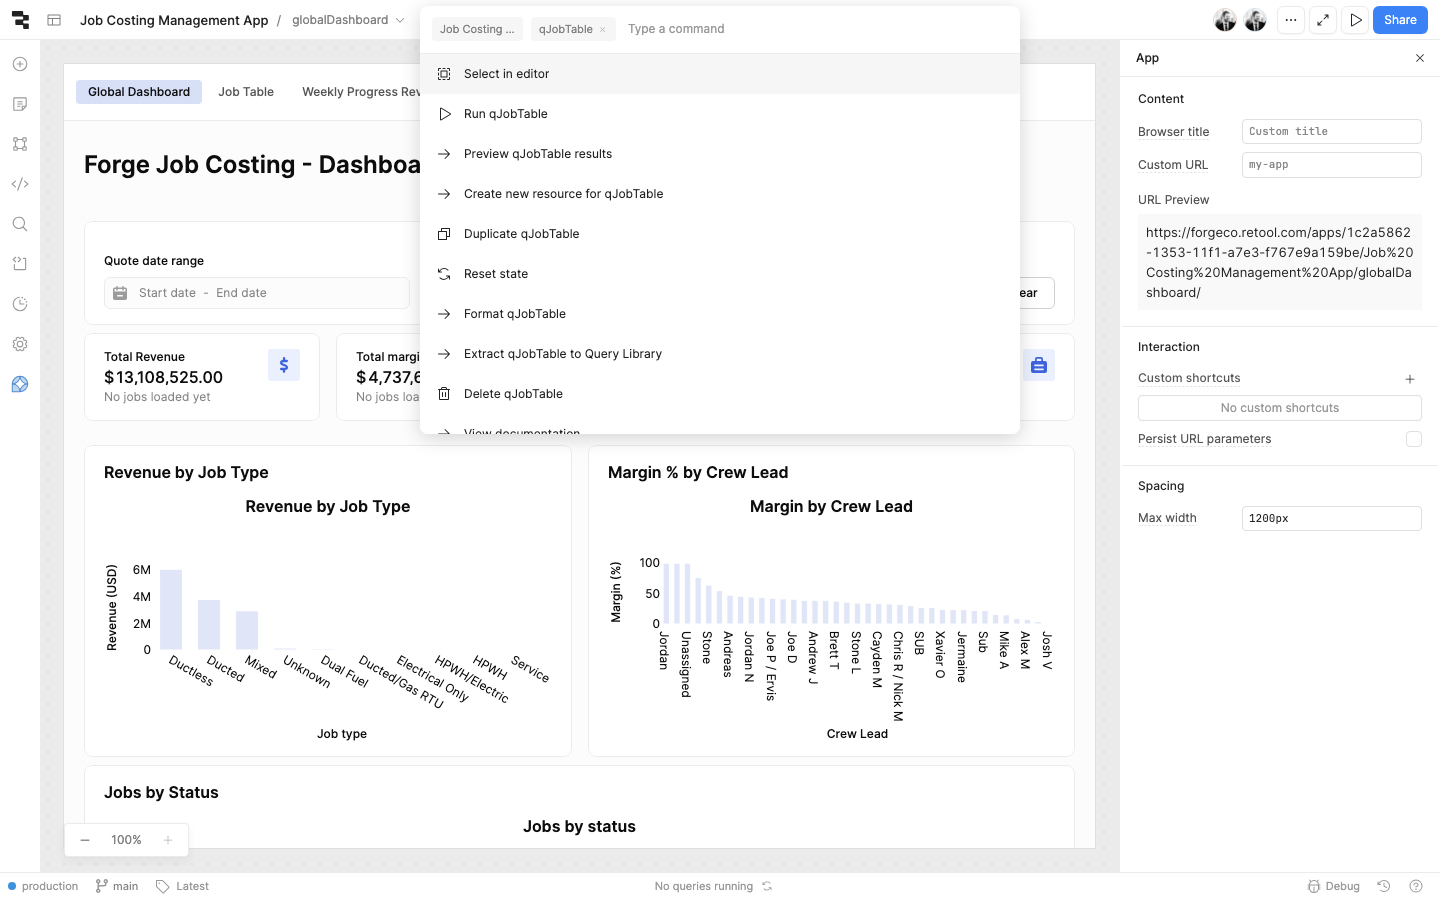Click the Preview play icon in top bar
This screenshot has height=900, width=1440.
click(x=1355, y=20)
